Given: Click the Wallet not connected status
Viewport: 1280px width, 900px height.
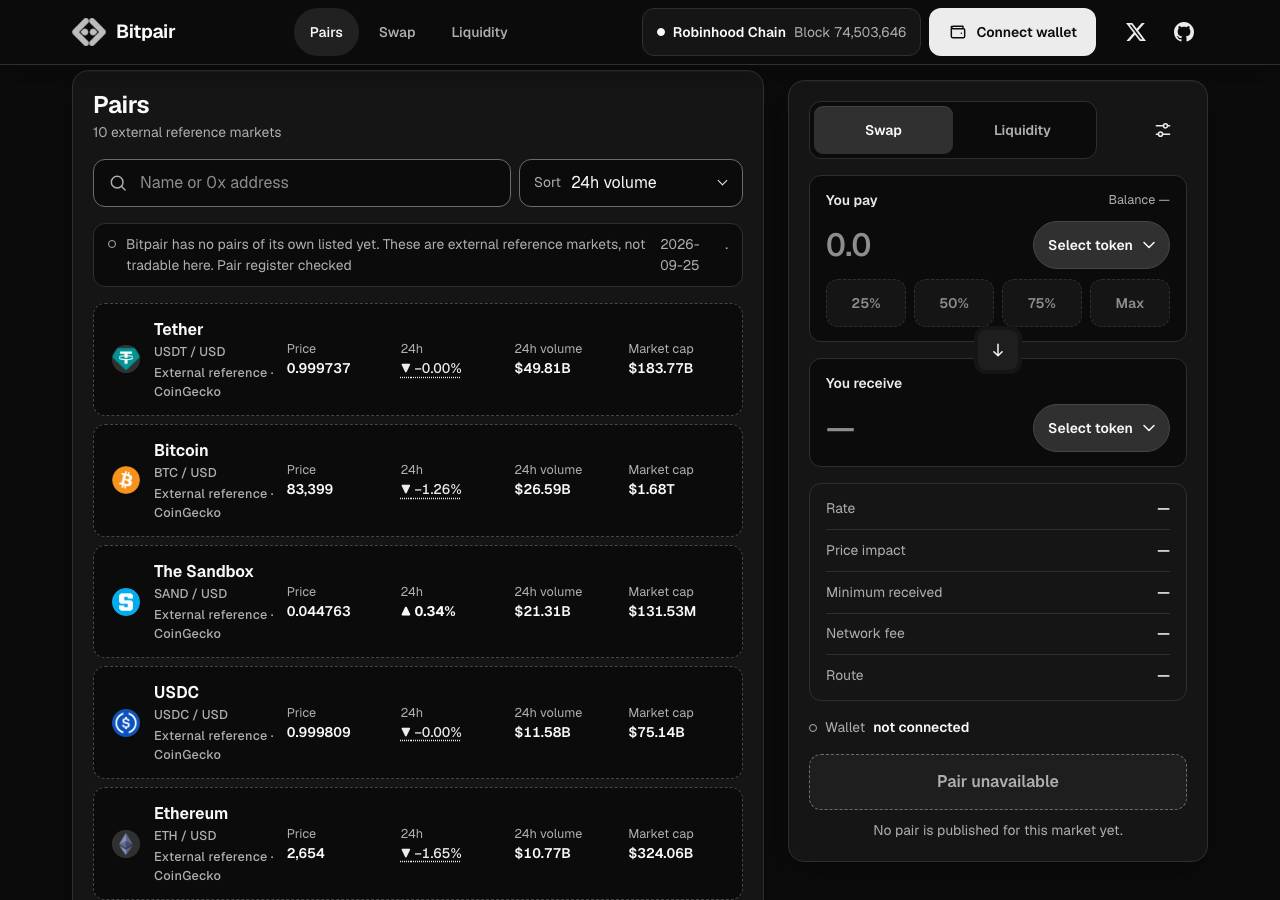Looking at the screenshot, I should pos(889,727).
